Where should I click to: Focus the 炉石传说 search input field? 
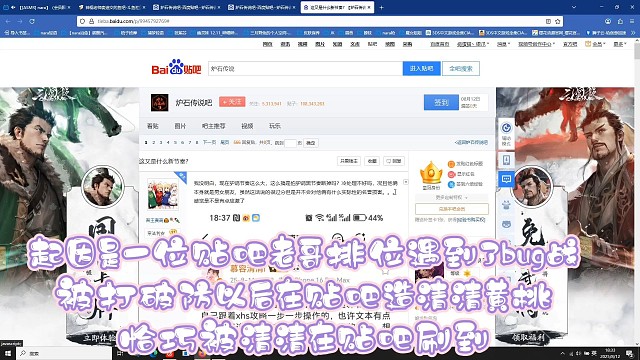[305, 69]
